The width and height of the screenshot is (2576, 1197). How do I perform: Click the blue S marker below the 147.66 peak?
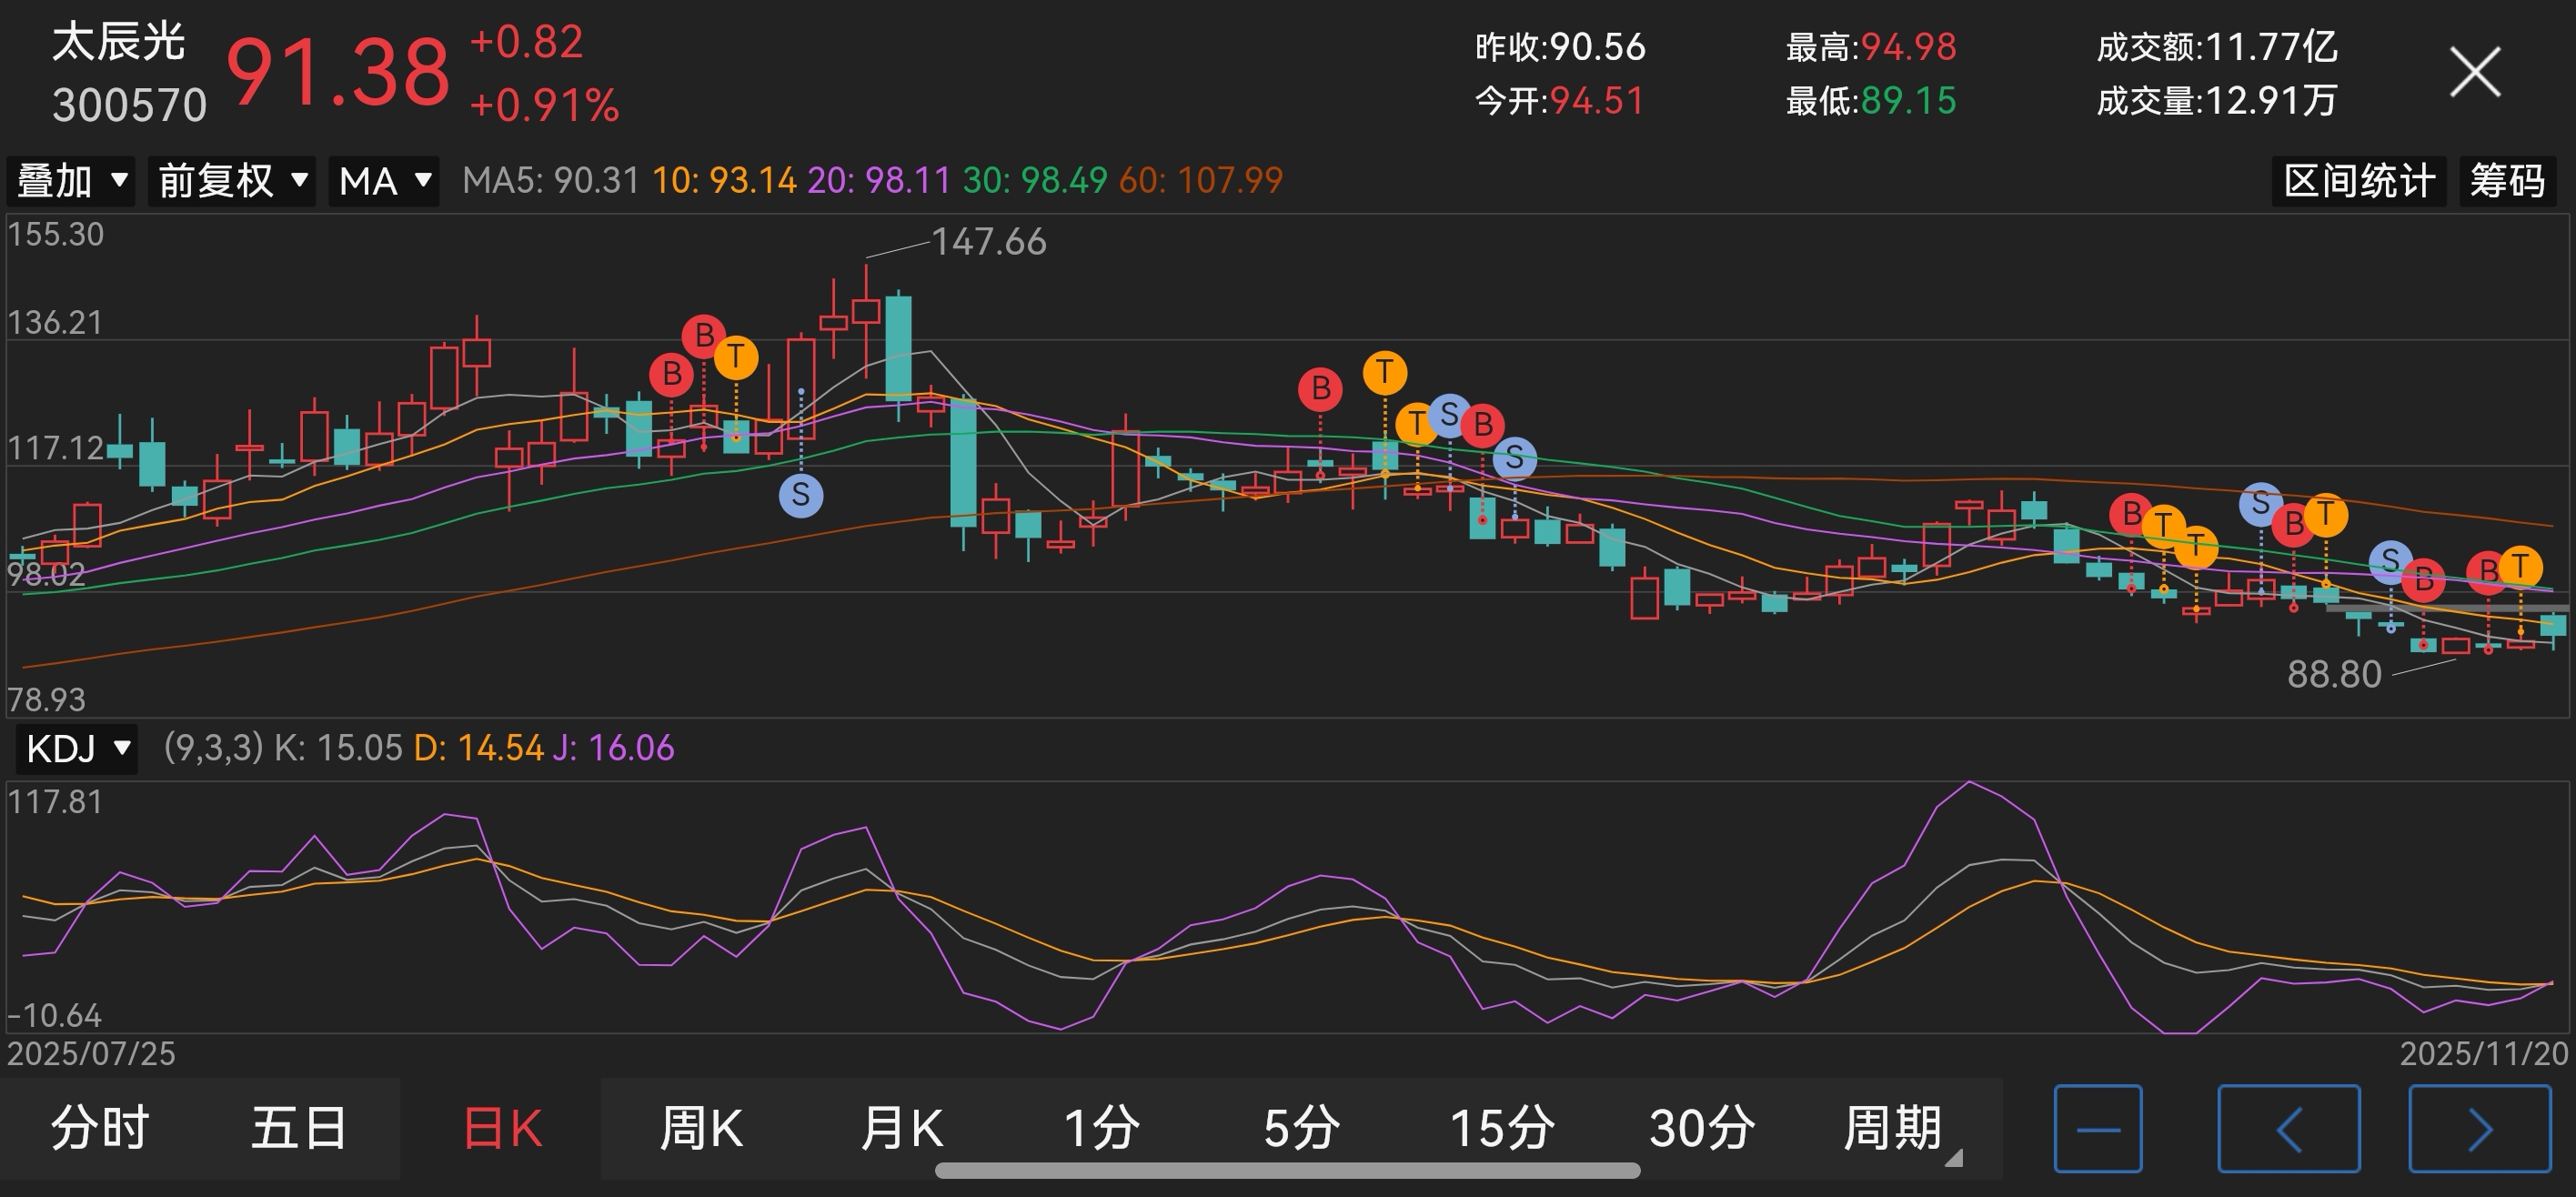tap(801, 495)
